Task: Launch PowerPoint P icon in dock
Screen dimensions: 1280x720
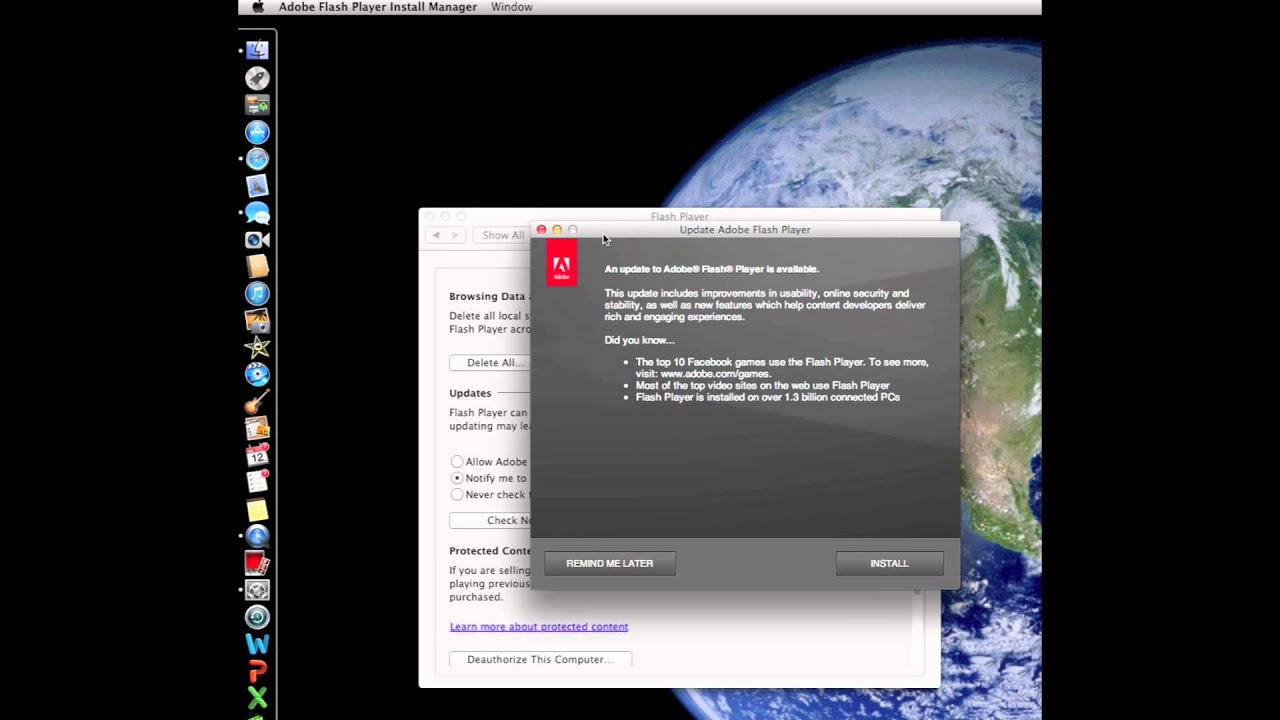Action: click(x=257, y=672)
